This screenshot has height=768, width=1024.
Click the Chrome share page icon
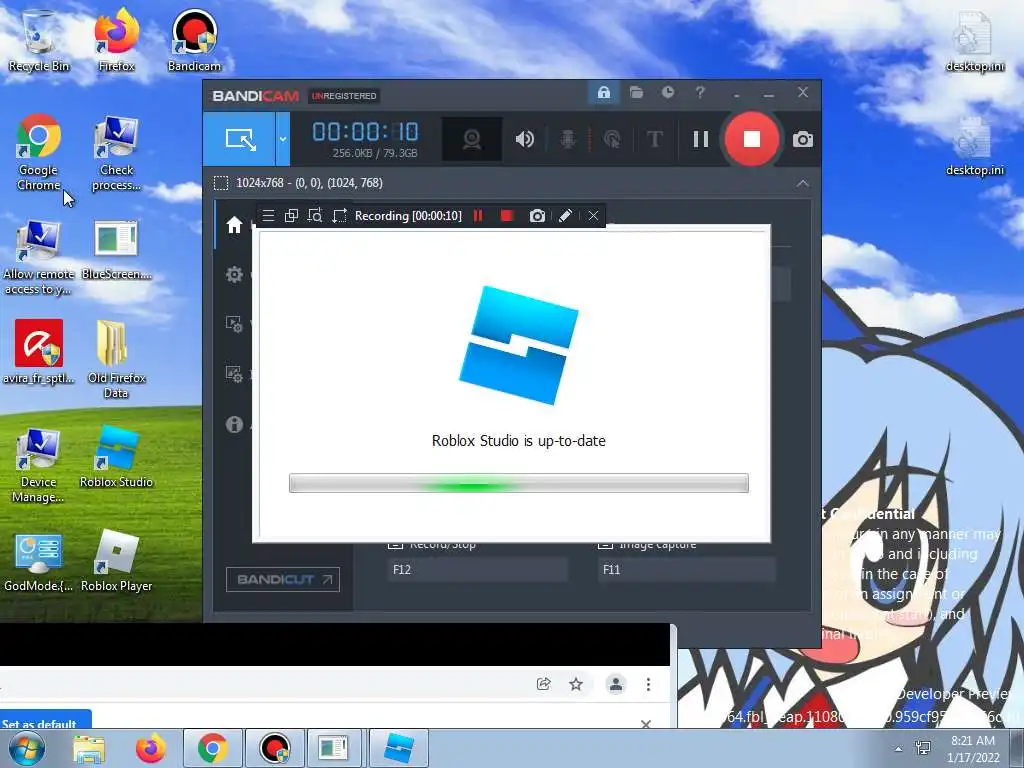tap(543, 684)
